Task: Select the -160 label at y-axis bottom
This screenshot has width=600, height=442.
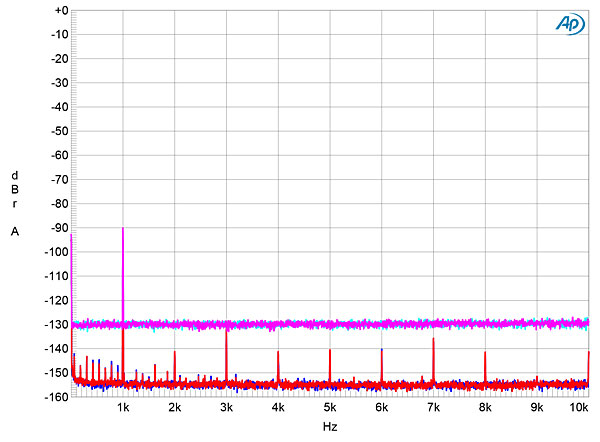Action: click(55, 397)
